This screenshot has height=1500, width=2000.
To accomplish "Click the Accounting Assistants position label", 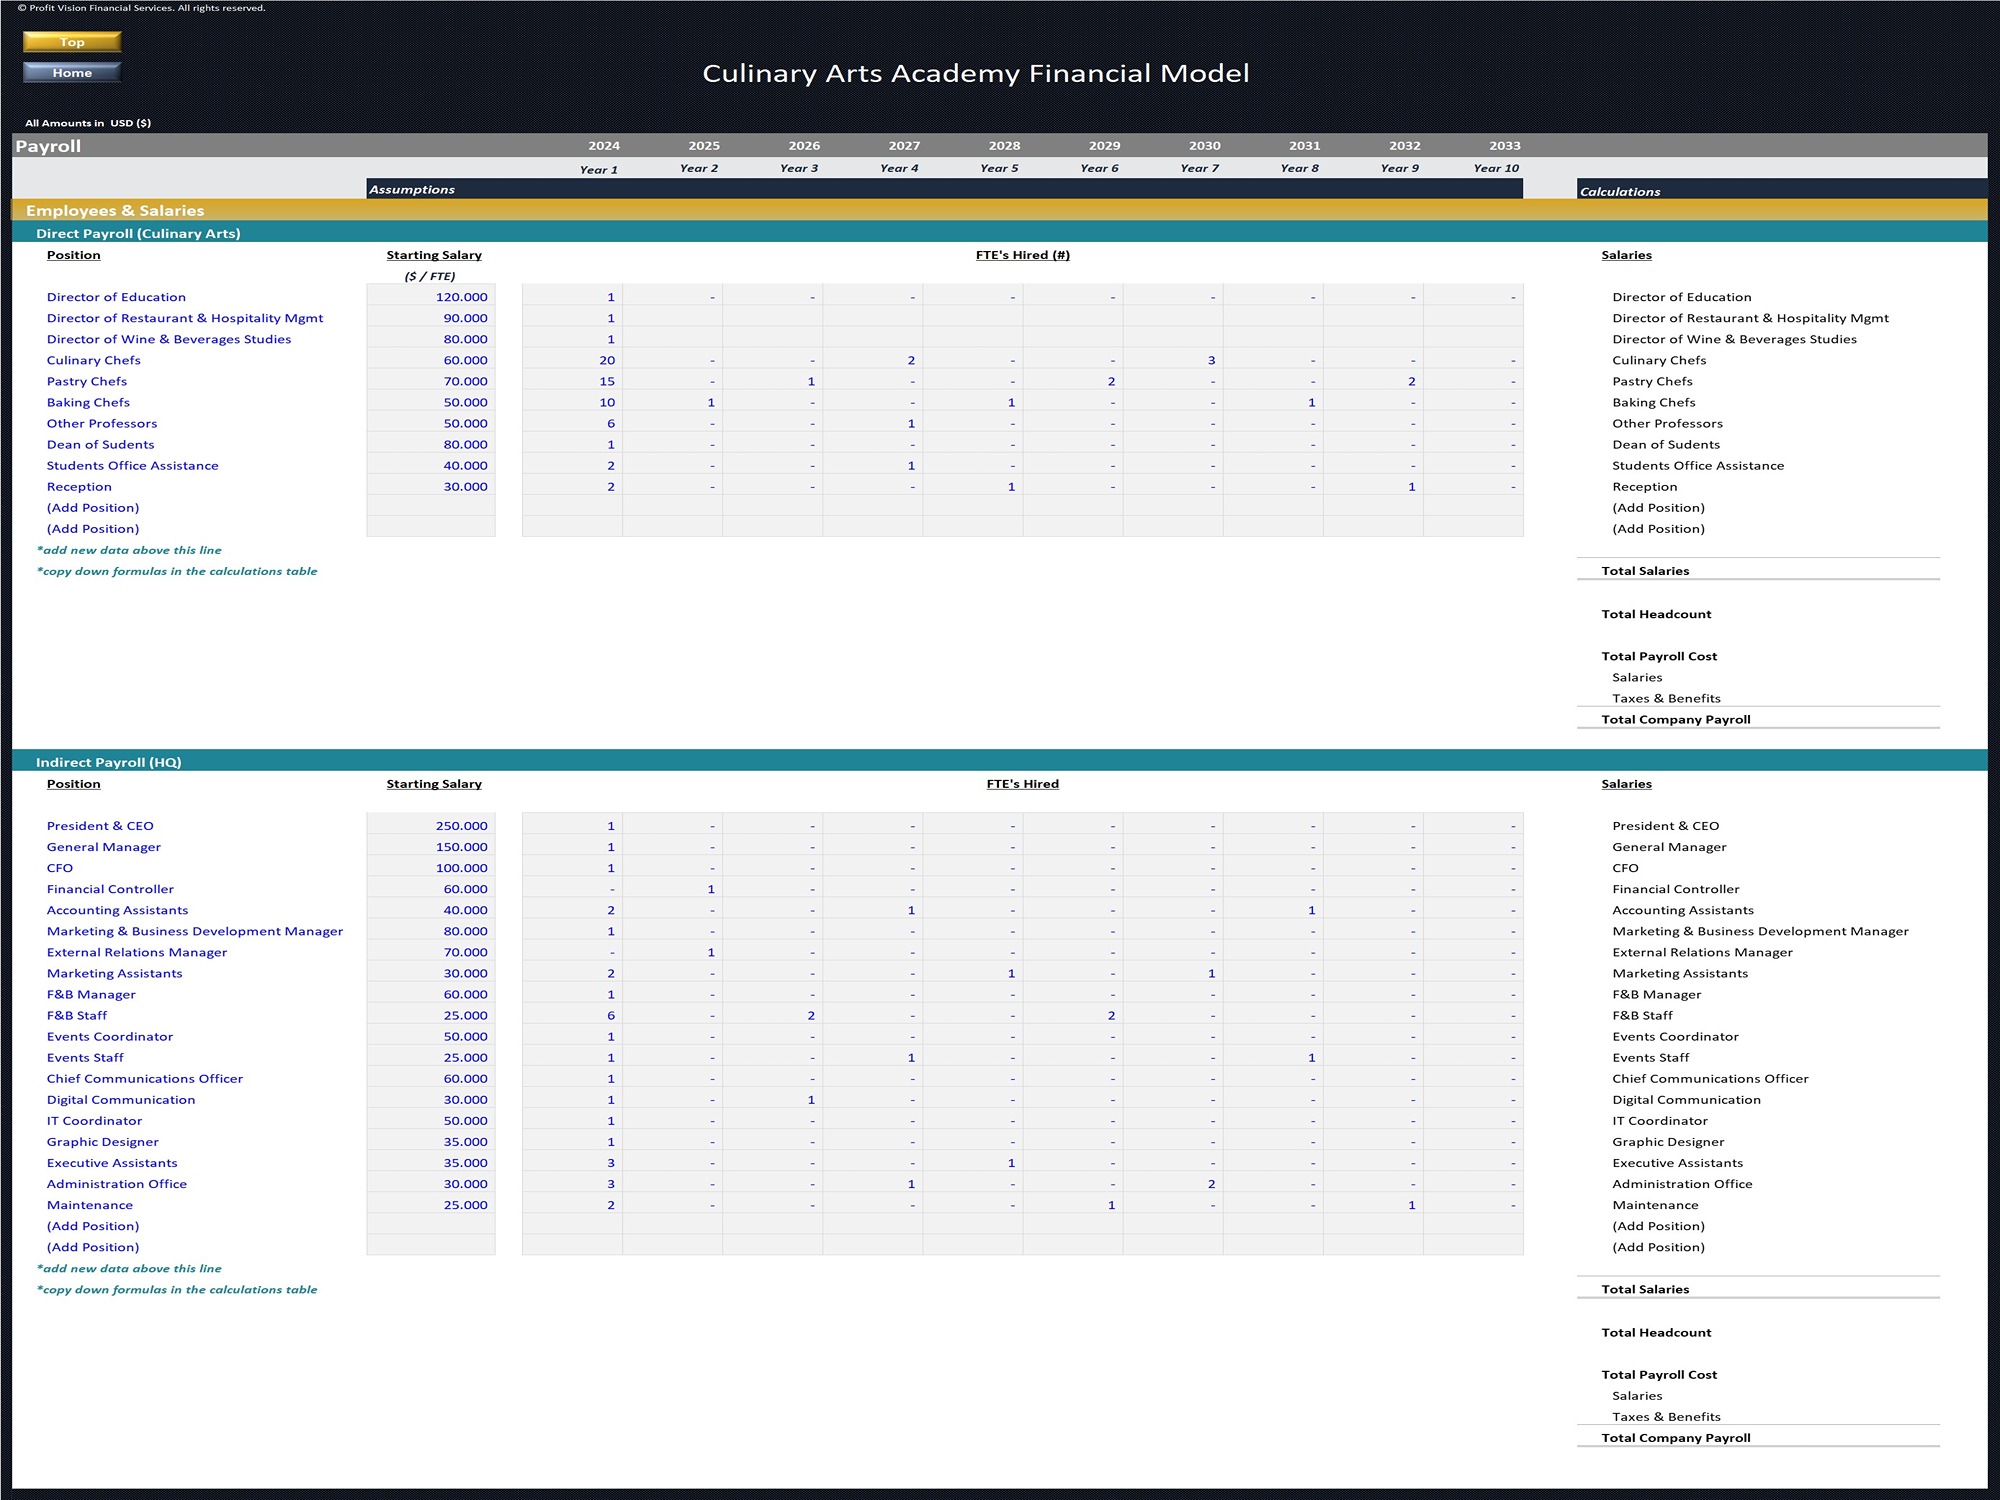I will (x=117, y=910).
